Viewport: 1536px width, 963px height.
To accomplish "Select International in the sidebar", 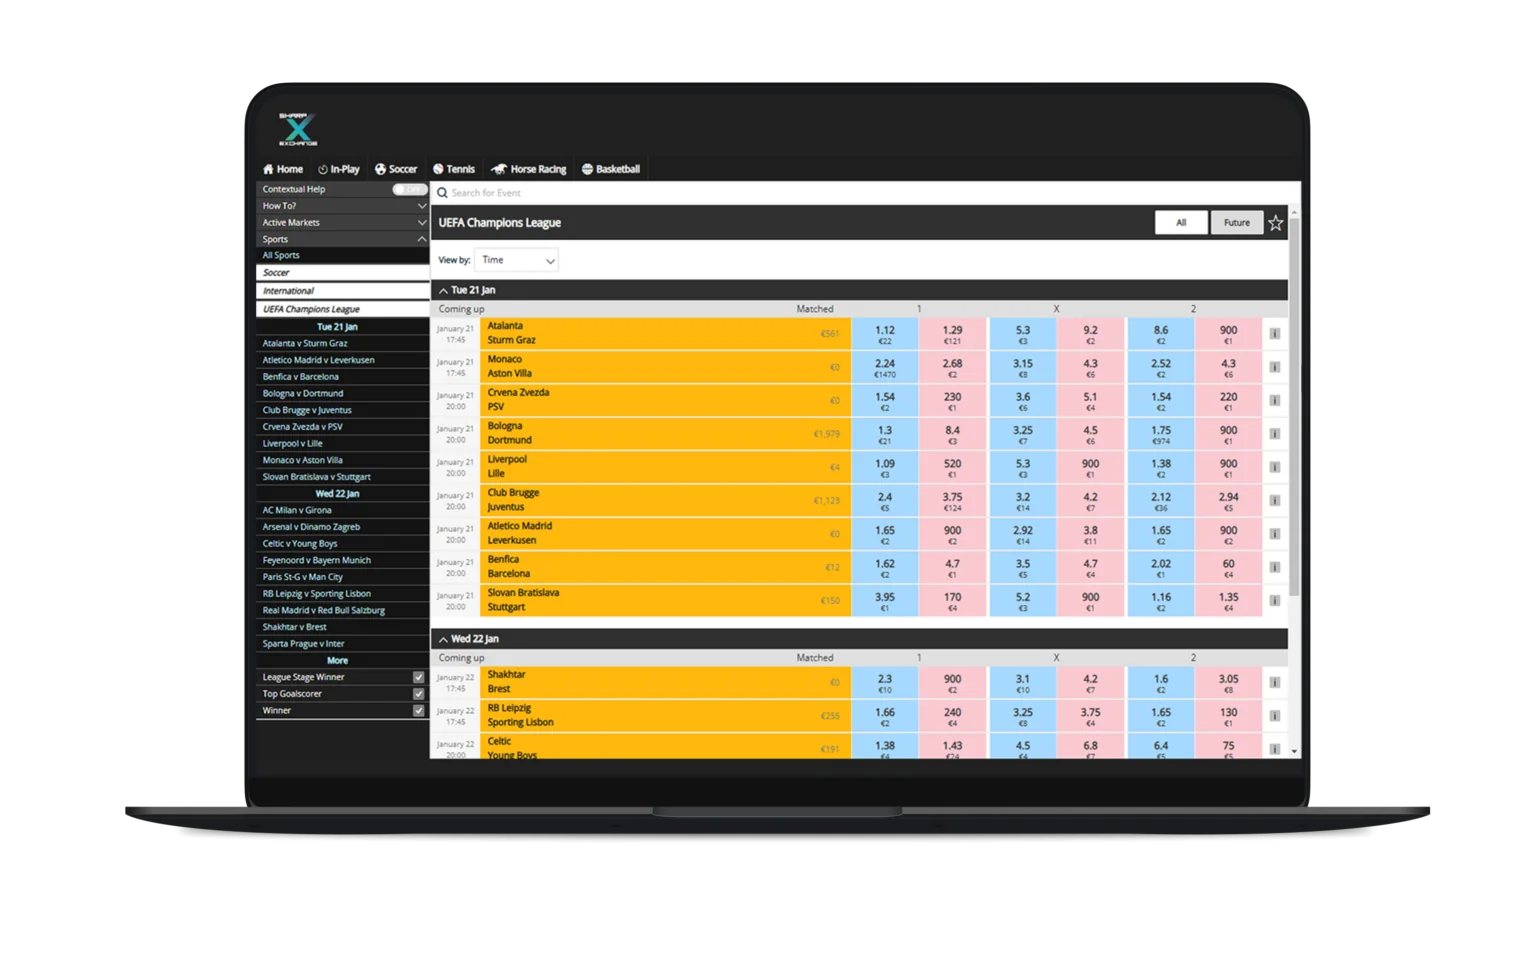I will [342, 291].
